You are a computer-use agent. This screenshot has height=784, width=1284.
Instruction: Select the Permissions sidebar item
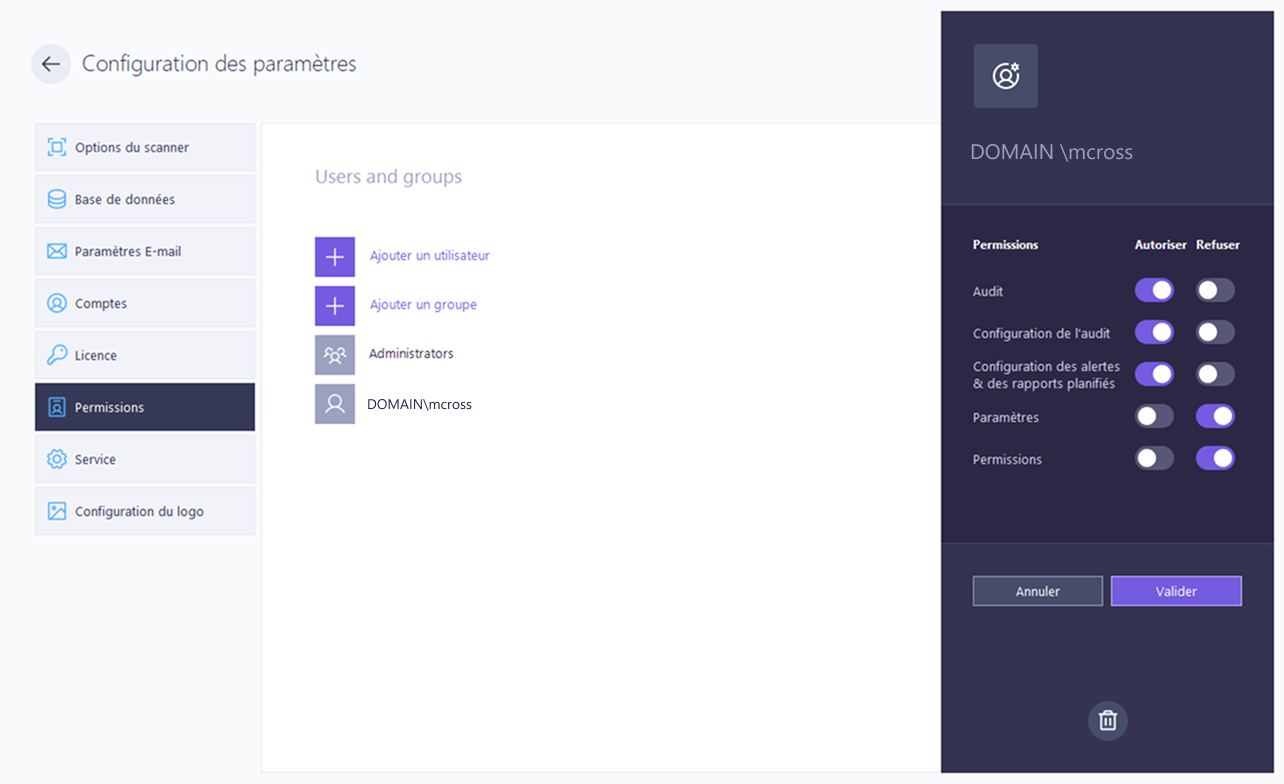tap(145, 407)
